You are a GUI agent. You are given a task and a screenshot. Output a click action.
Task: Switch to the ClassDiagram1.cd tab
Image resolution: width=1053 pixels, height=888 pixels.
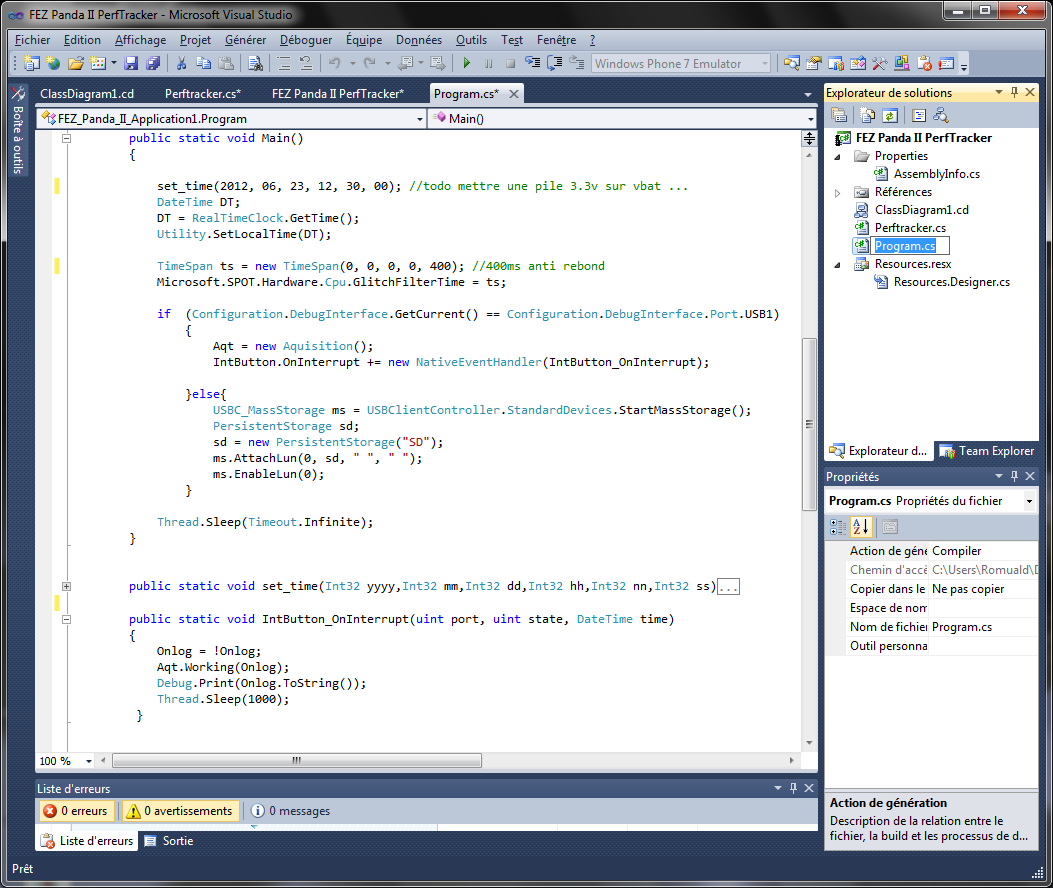point(87,93)
